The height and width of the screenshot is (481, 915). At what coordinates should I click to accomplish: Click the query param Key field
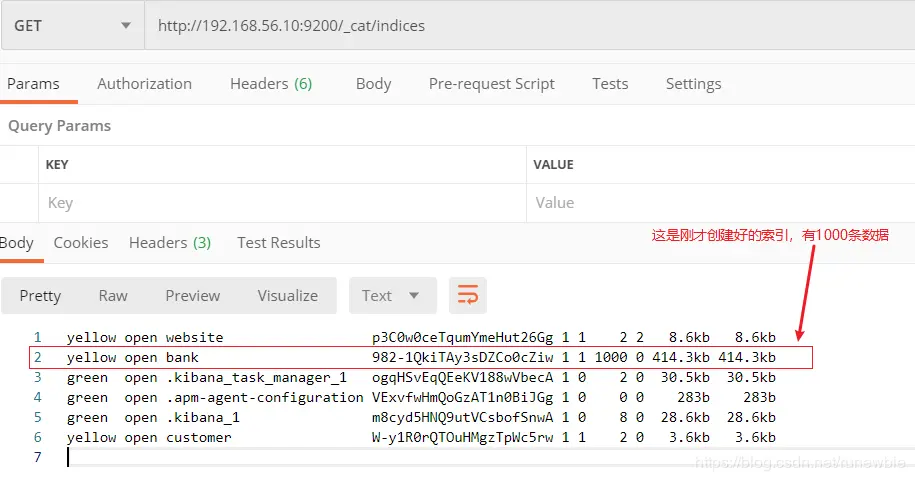tap(280, 202)
